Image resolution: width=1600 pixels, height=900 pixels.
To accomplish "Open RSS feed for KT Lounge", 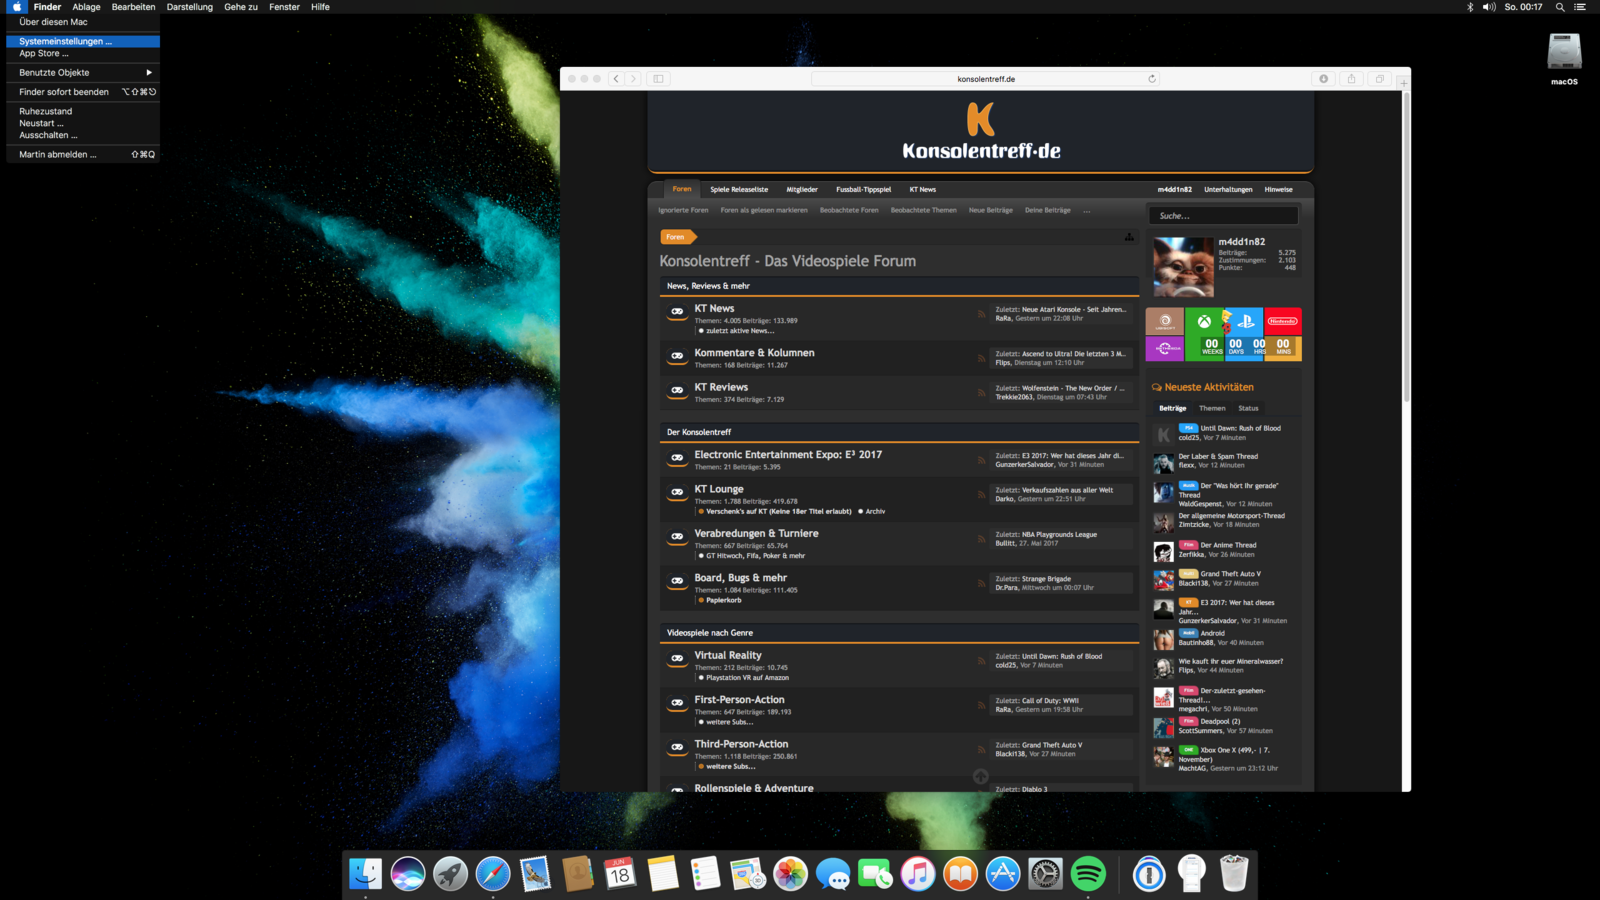I will click(x=981, y=494).
